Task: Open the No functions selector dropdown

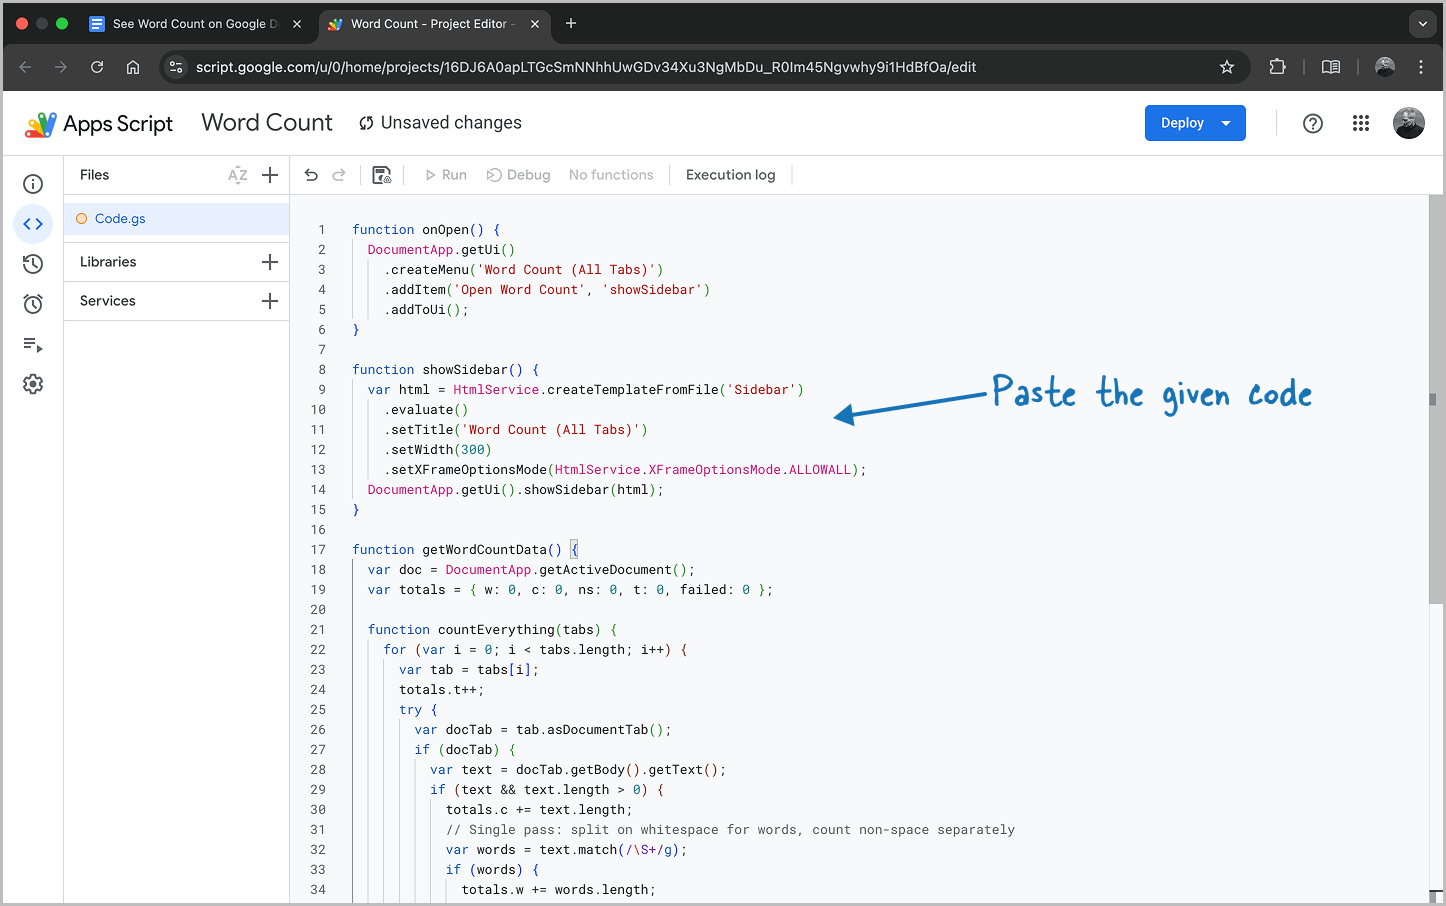Action: pos(610,175)
